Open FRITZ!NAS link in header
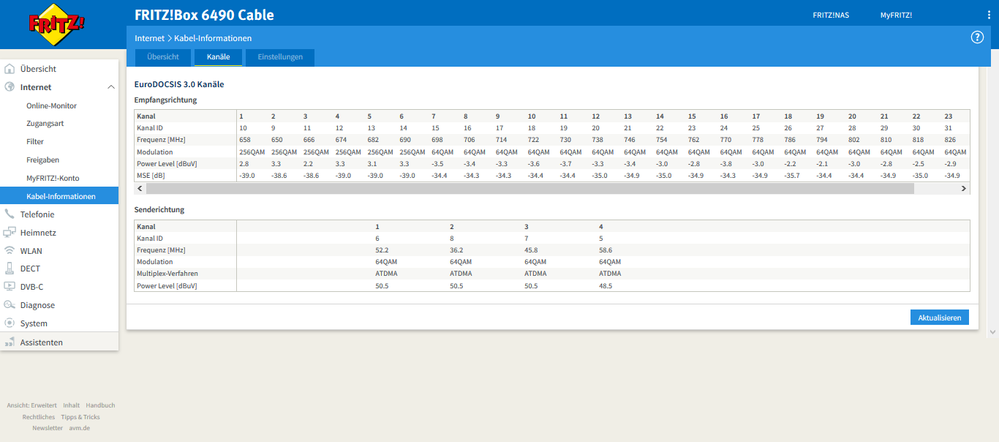 click(x=831, y=15)
